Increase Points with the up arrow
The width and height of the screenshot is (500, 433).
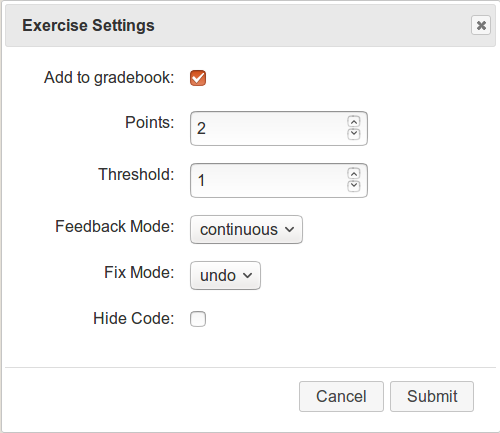click(x=354, y=122)
